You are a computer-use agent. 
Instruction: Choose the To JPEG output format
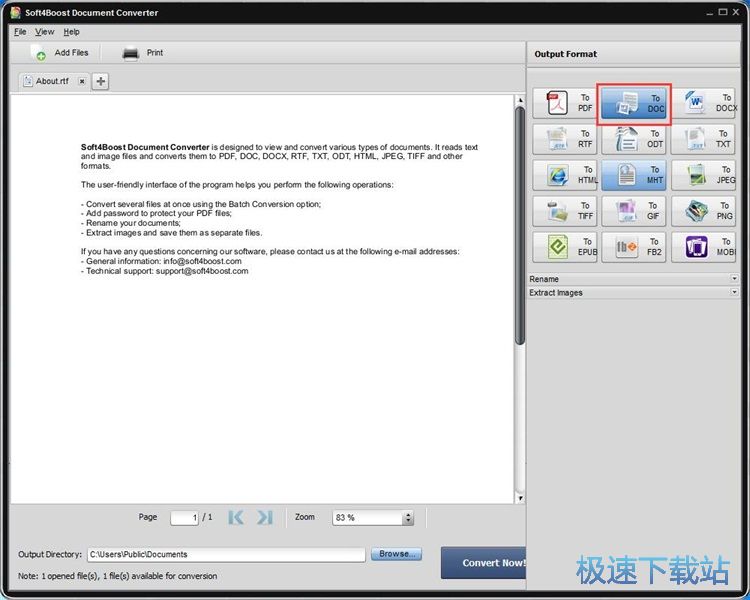pyautogui.click(x=704, y=175)
